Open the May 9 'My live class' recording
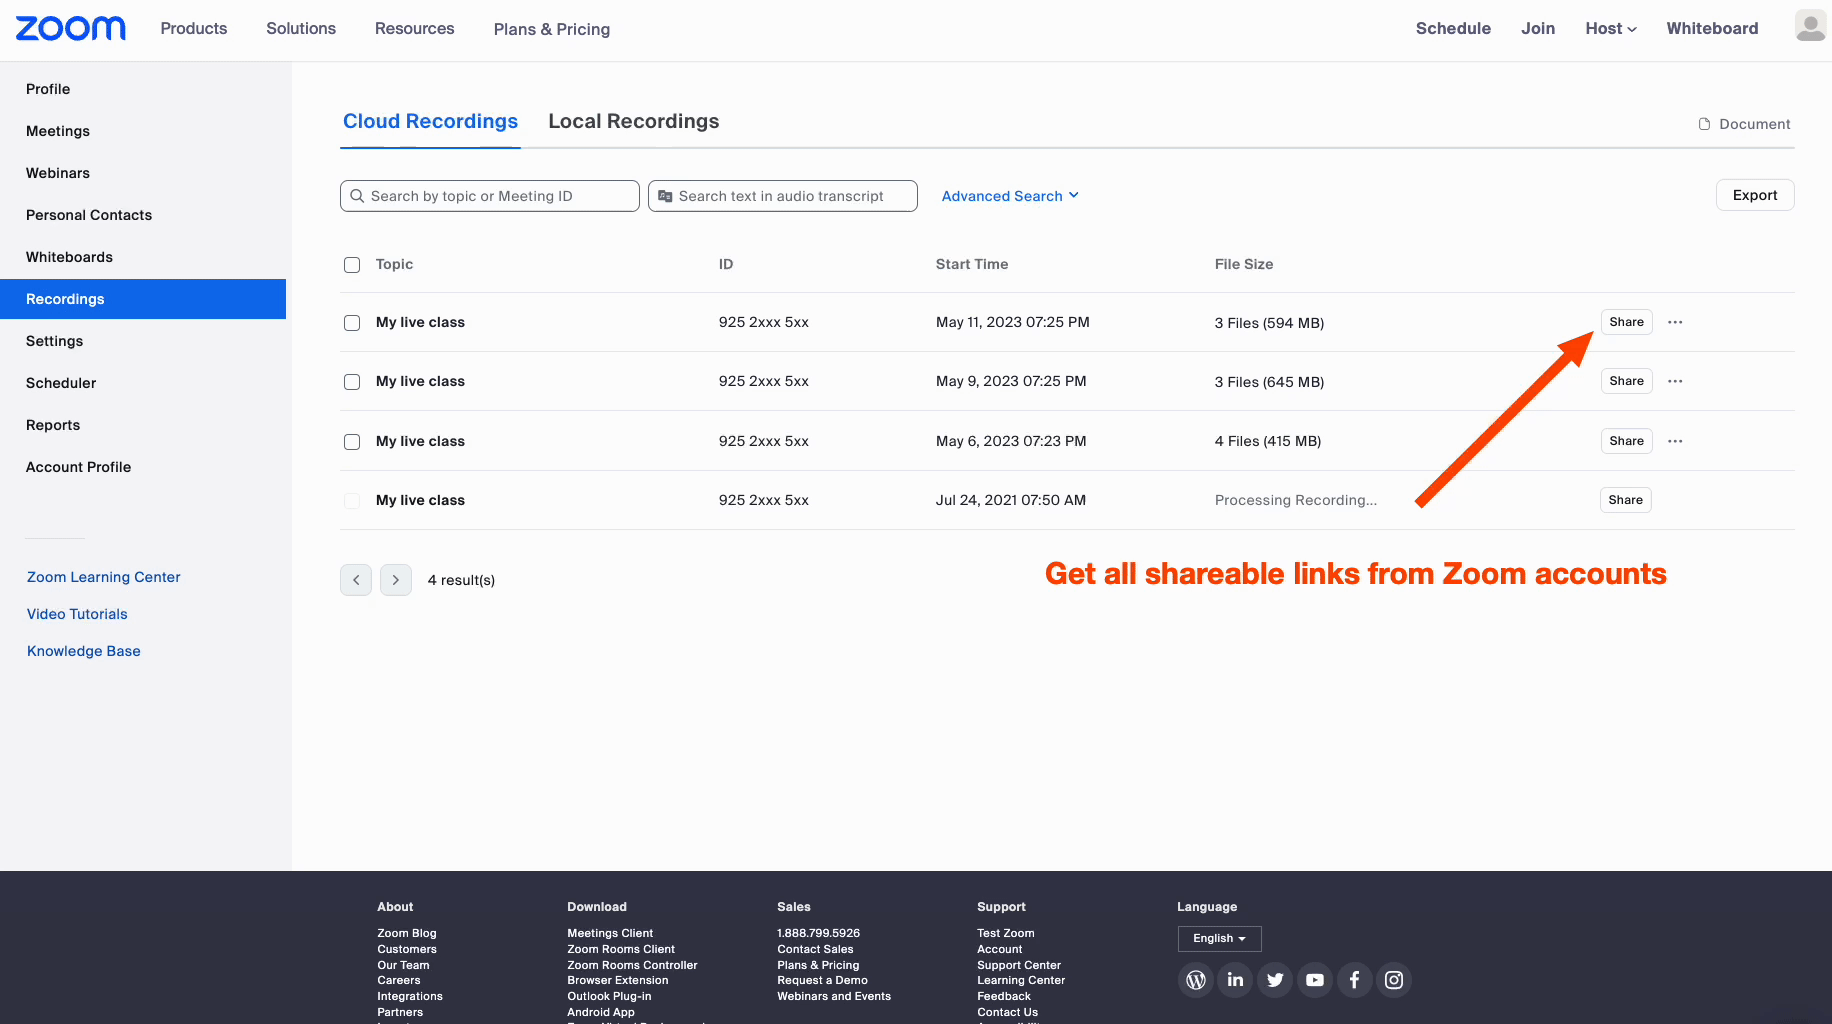 point(420,381)
